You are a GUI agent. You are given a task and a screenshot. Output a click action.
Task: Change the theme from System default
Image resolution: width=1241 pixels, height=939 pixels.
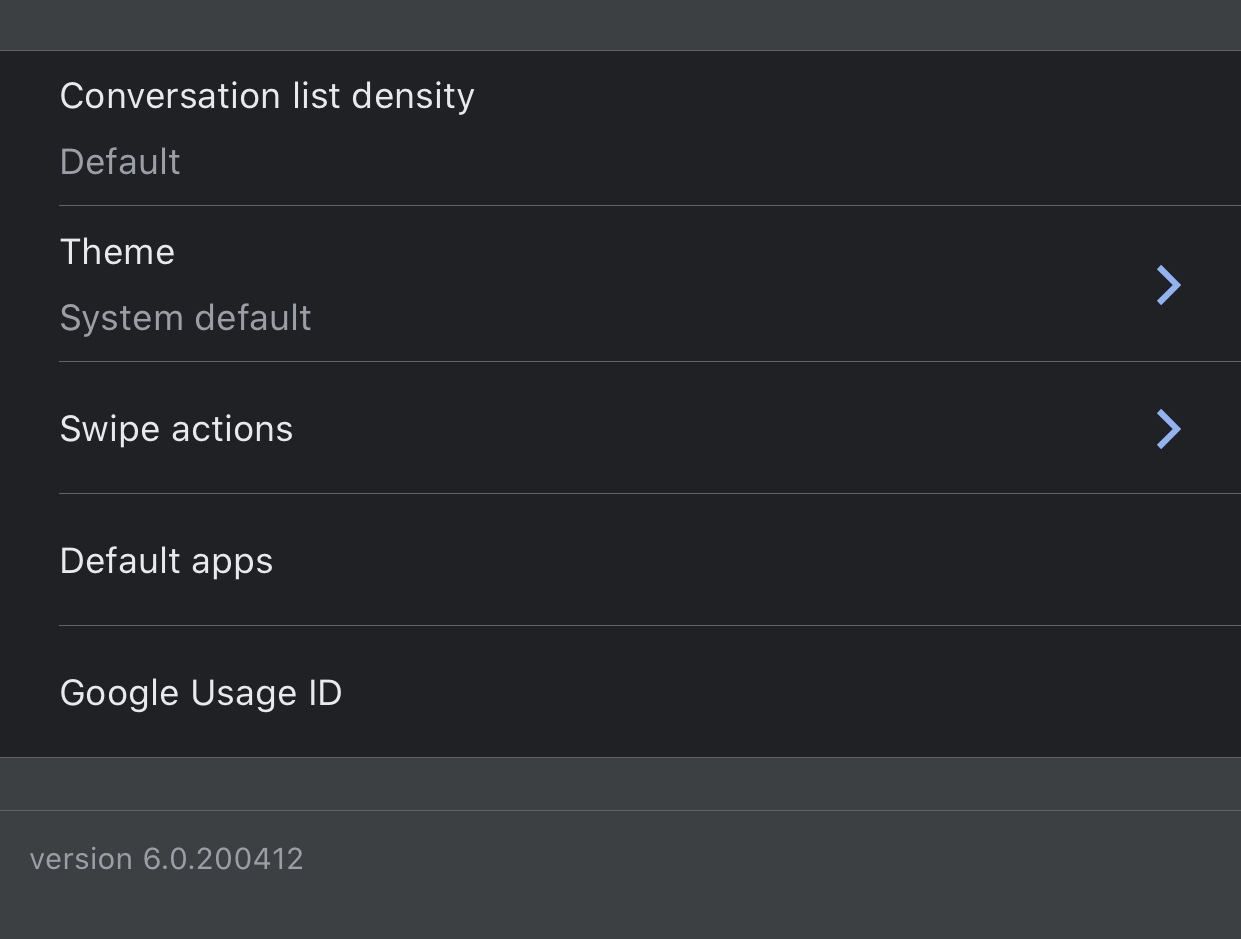tap(620, 284)
